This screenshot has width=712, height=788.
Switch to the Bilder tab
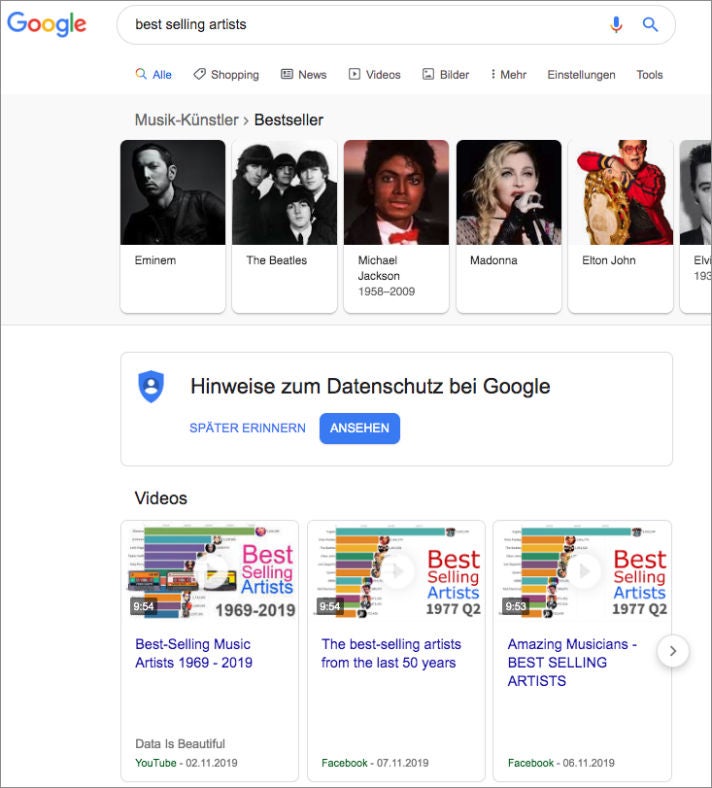pyautogui.click(x=445, y=75)
